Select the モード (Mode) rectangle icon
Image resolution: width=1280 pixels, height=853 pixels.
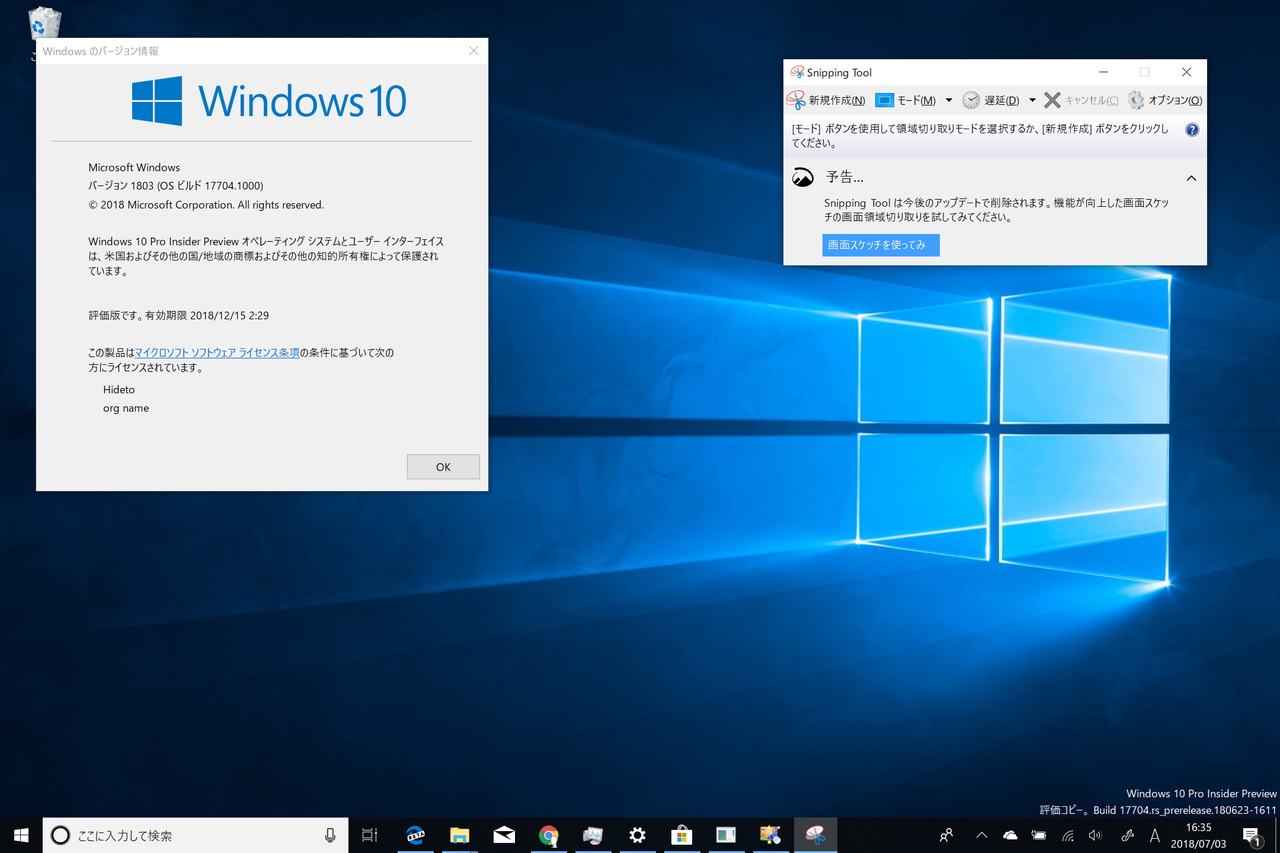(x=883, y=99)
